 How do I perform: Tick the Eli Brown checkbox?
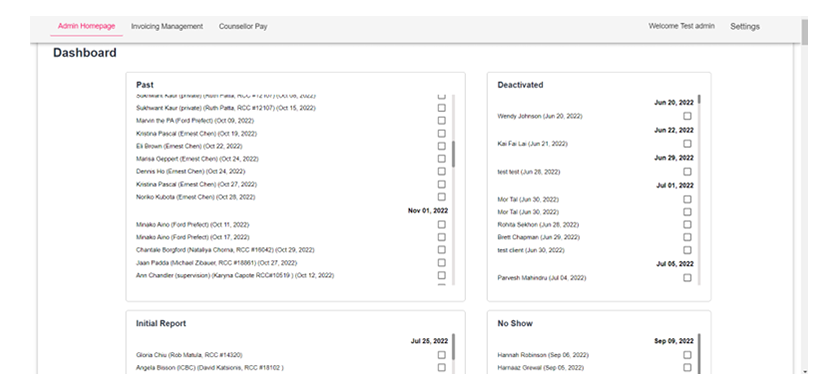tap(441, 146)
